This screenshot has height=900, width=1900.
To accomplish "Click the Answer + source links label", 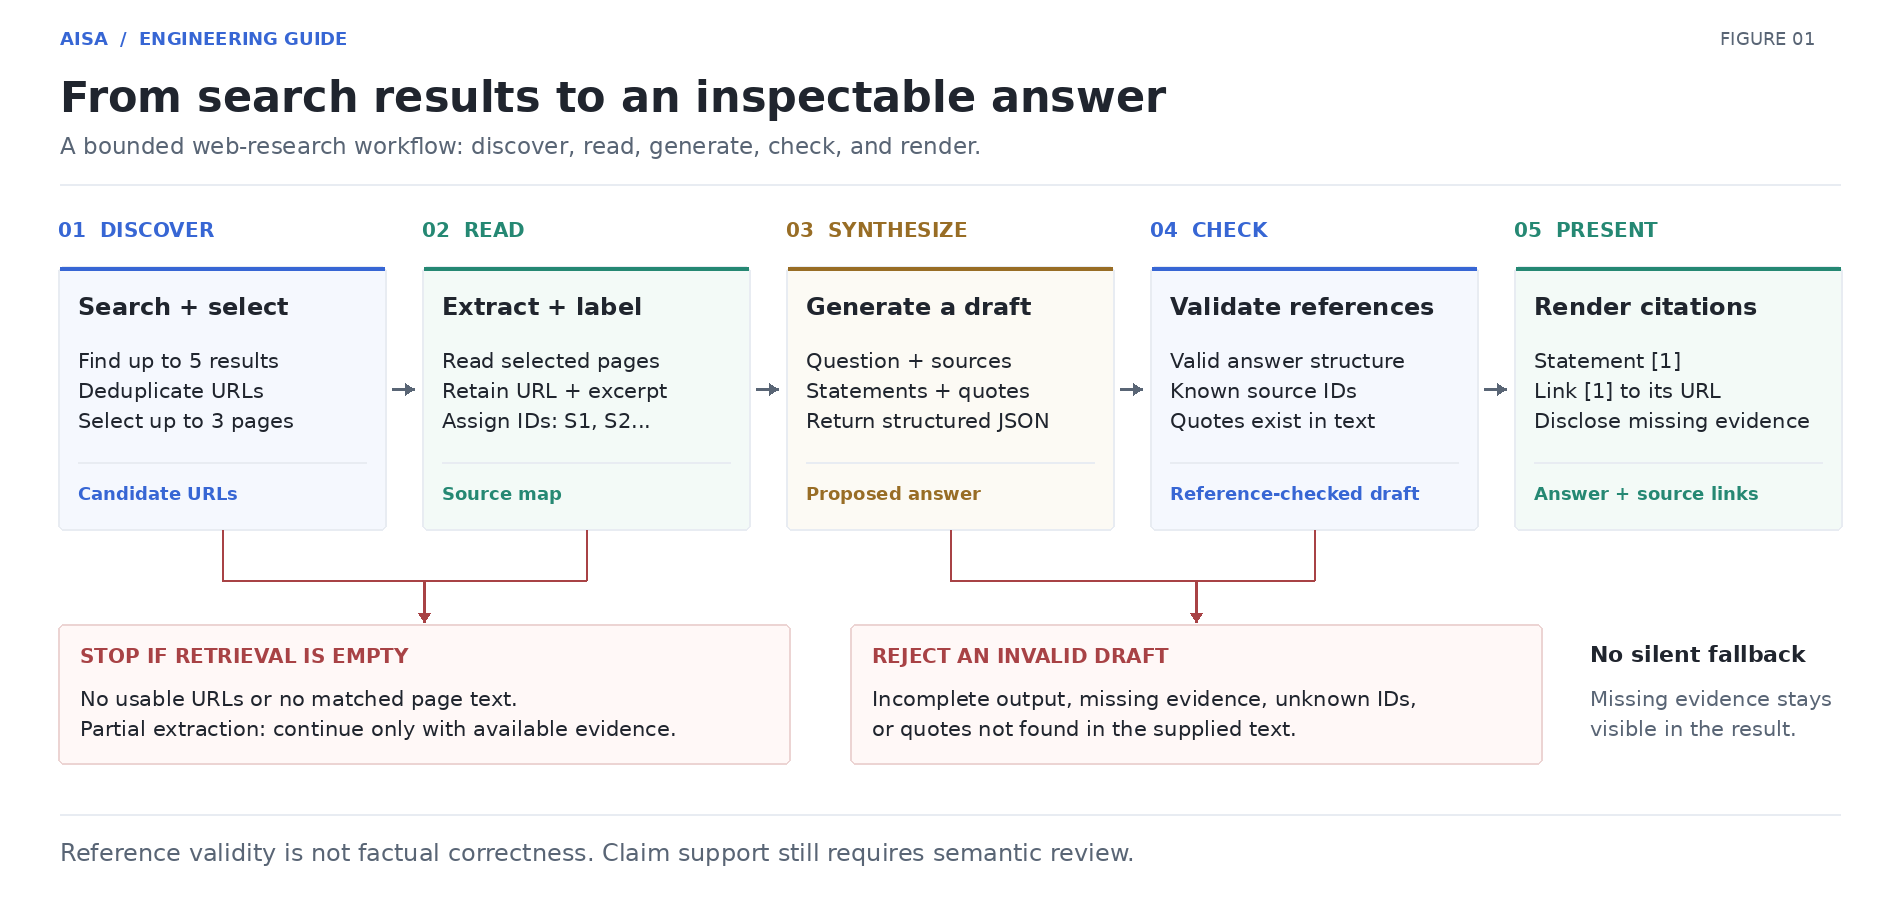I will click(1646, 494).
